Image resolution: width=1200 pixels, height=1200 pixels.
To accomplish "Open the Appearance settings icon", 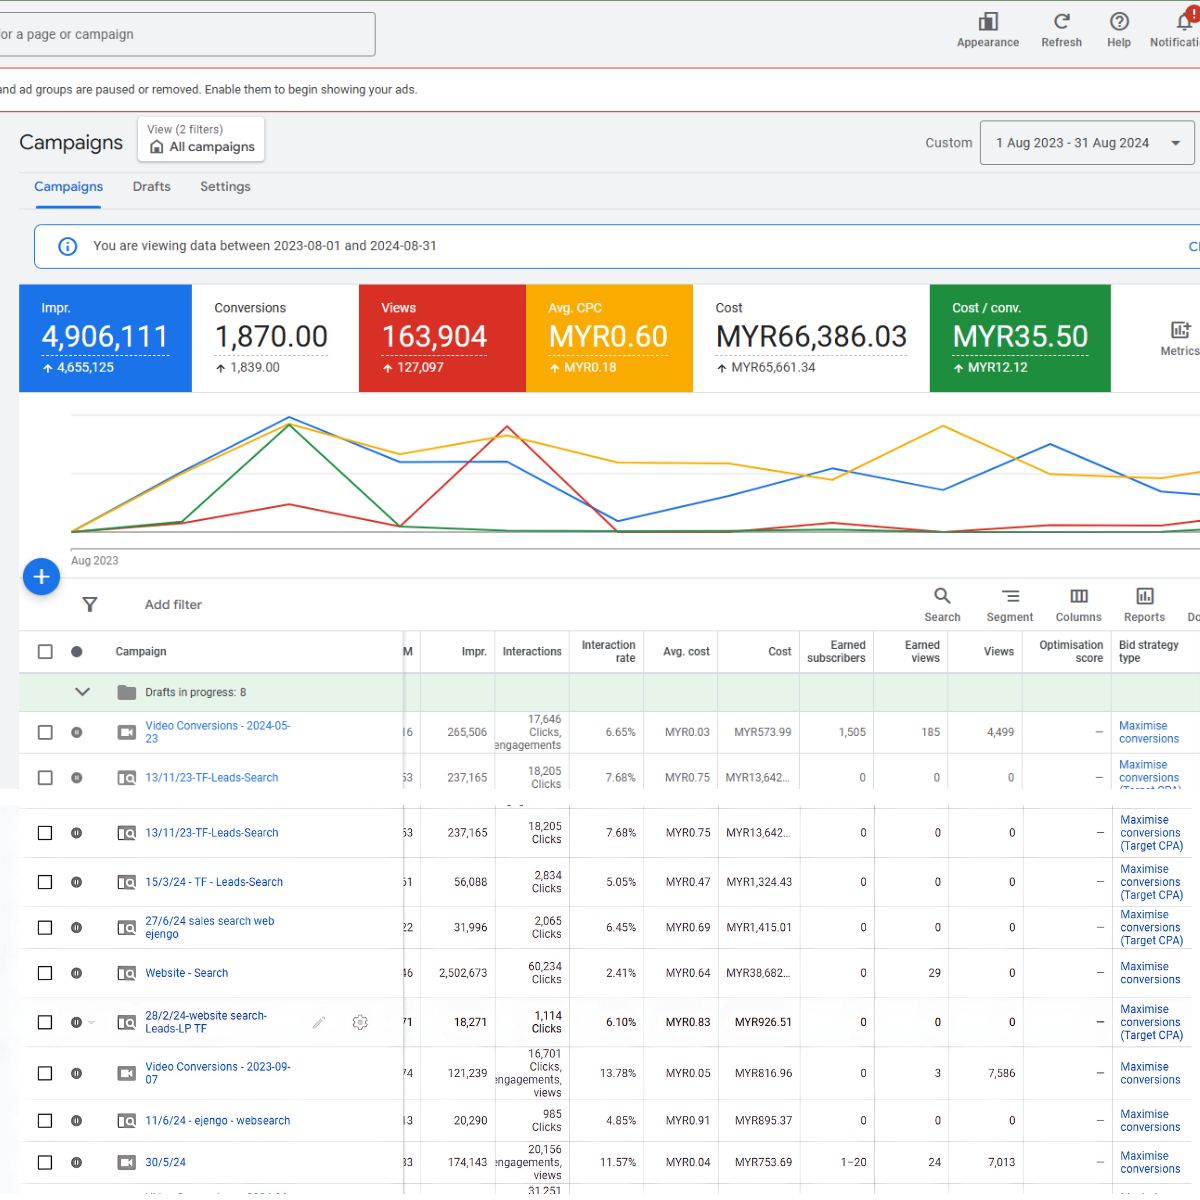I will (x=987, y=23).
